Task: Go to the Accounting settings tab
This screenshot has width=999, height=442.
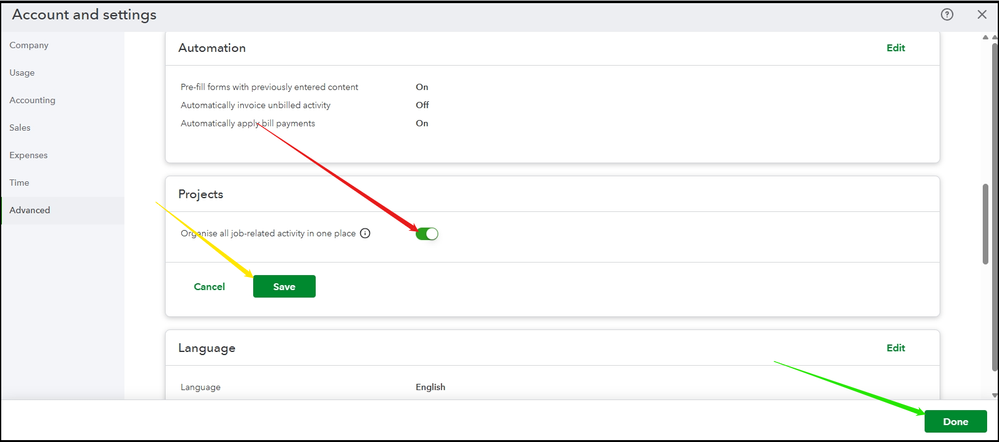Action: [x=33, y=101]
